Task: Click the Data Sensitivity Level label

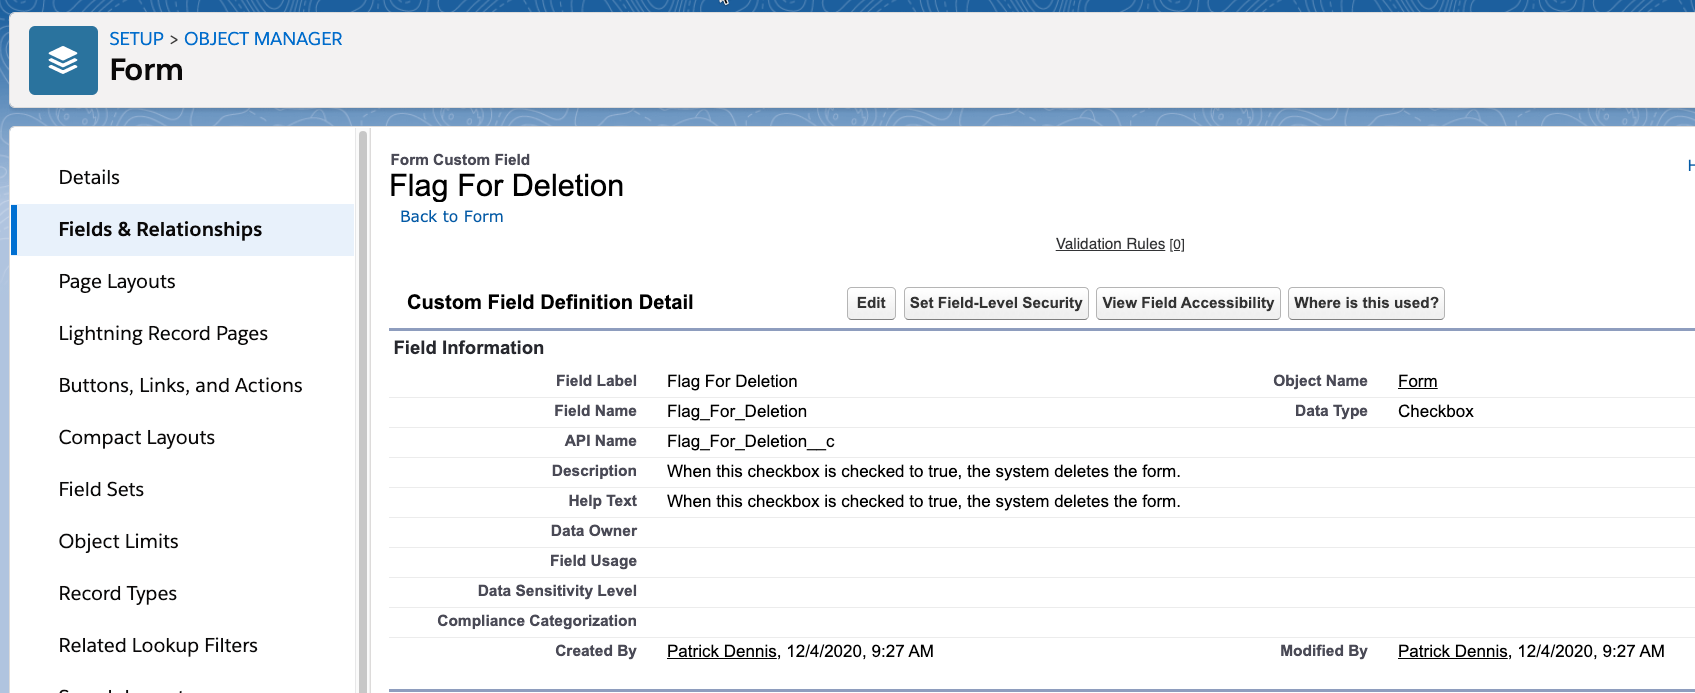Action: 557,591
